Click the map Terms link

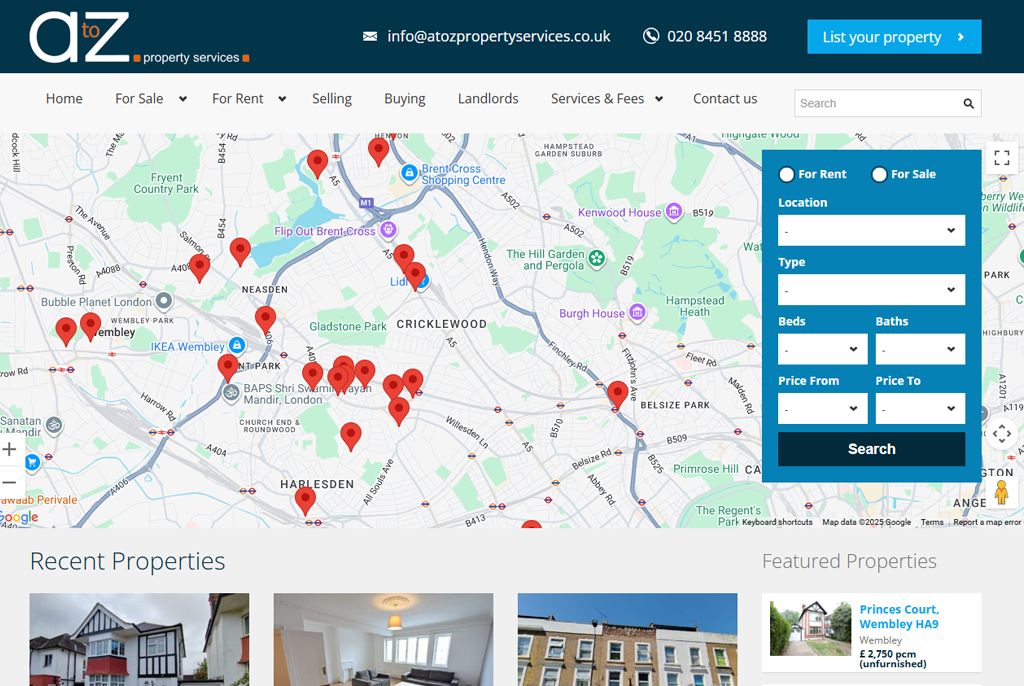coord(932,522)
